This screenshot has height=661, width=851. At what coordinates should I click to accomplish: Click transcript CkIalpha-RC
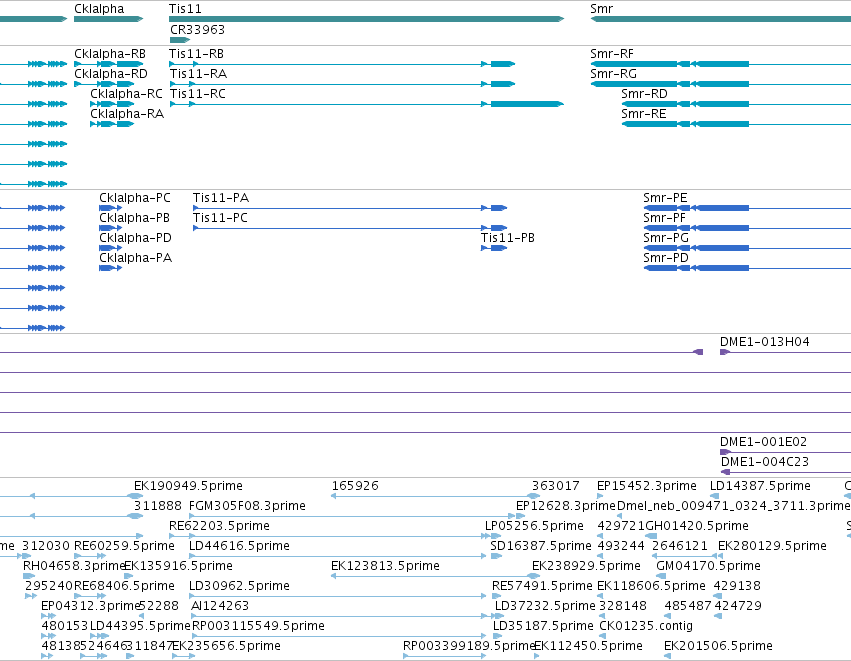112,104
